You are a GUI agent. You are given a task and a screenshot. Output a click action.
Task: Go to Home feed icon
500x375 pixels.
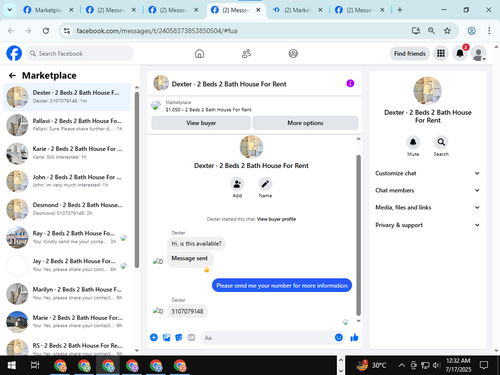pos(199,53)
